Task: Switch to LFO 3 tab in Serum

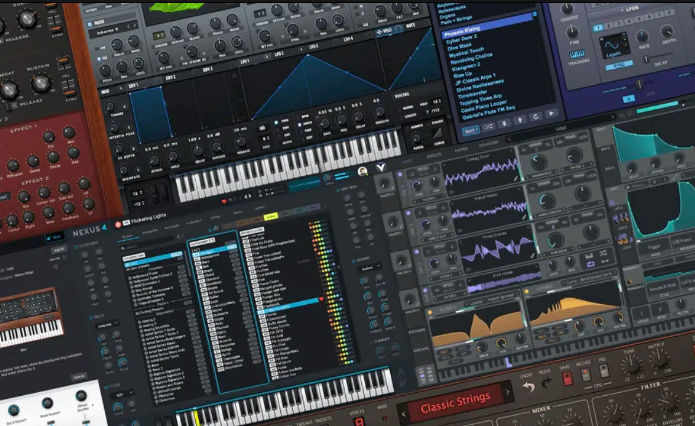Action: coord(313,46)
